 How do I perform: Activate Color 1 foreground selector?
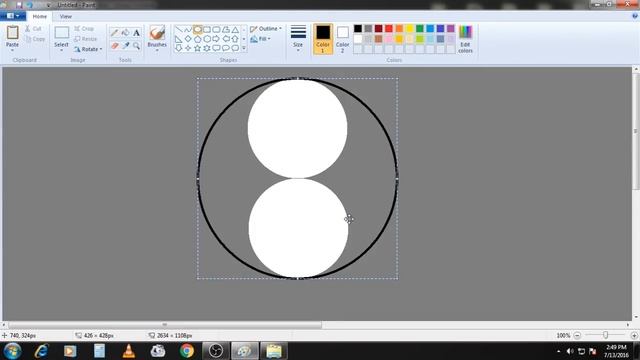323,39
